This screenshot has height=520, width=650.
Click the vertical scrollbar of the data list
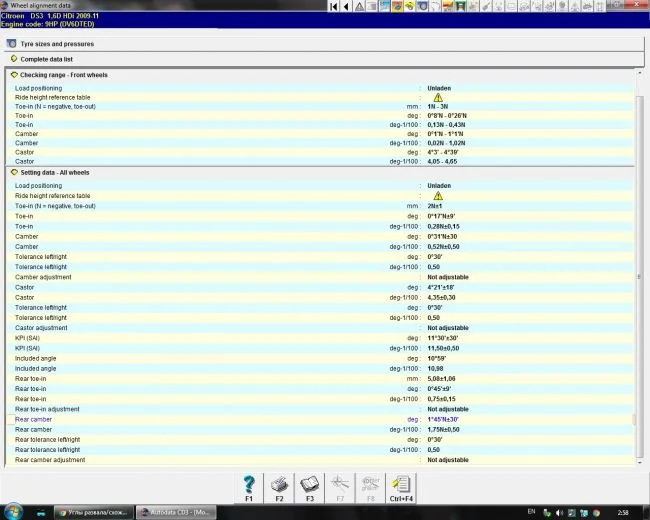point(636,300)
